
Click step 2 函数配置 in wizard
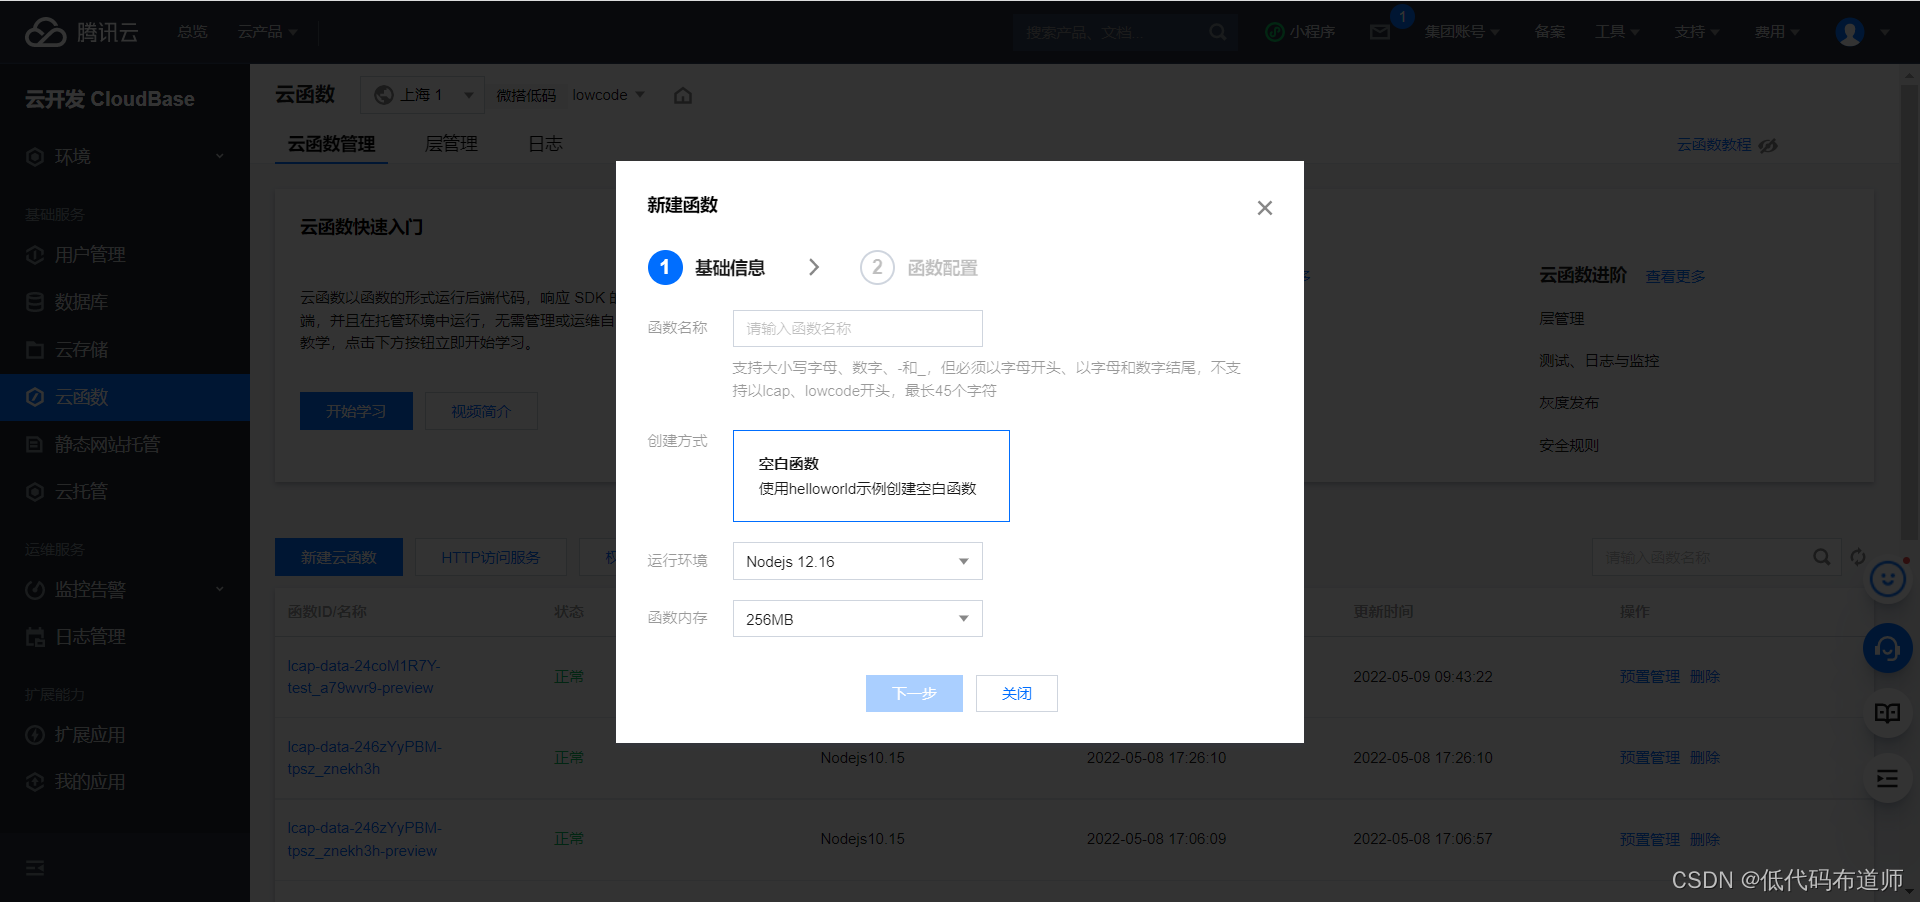(x=919, y=267)
